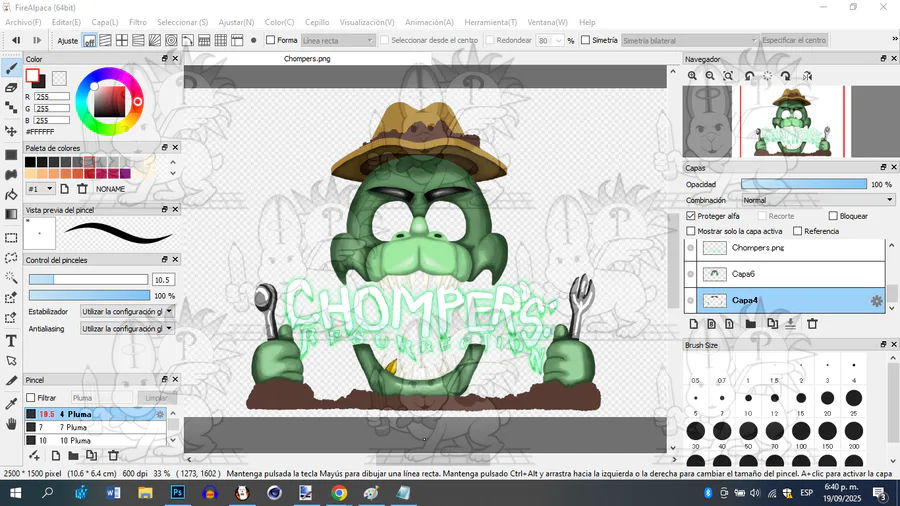This screenshot has width=900, height=506.
Task: Open the Simetría bilateral dropdown
Action: [x=689, y=41]
